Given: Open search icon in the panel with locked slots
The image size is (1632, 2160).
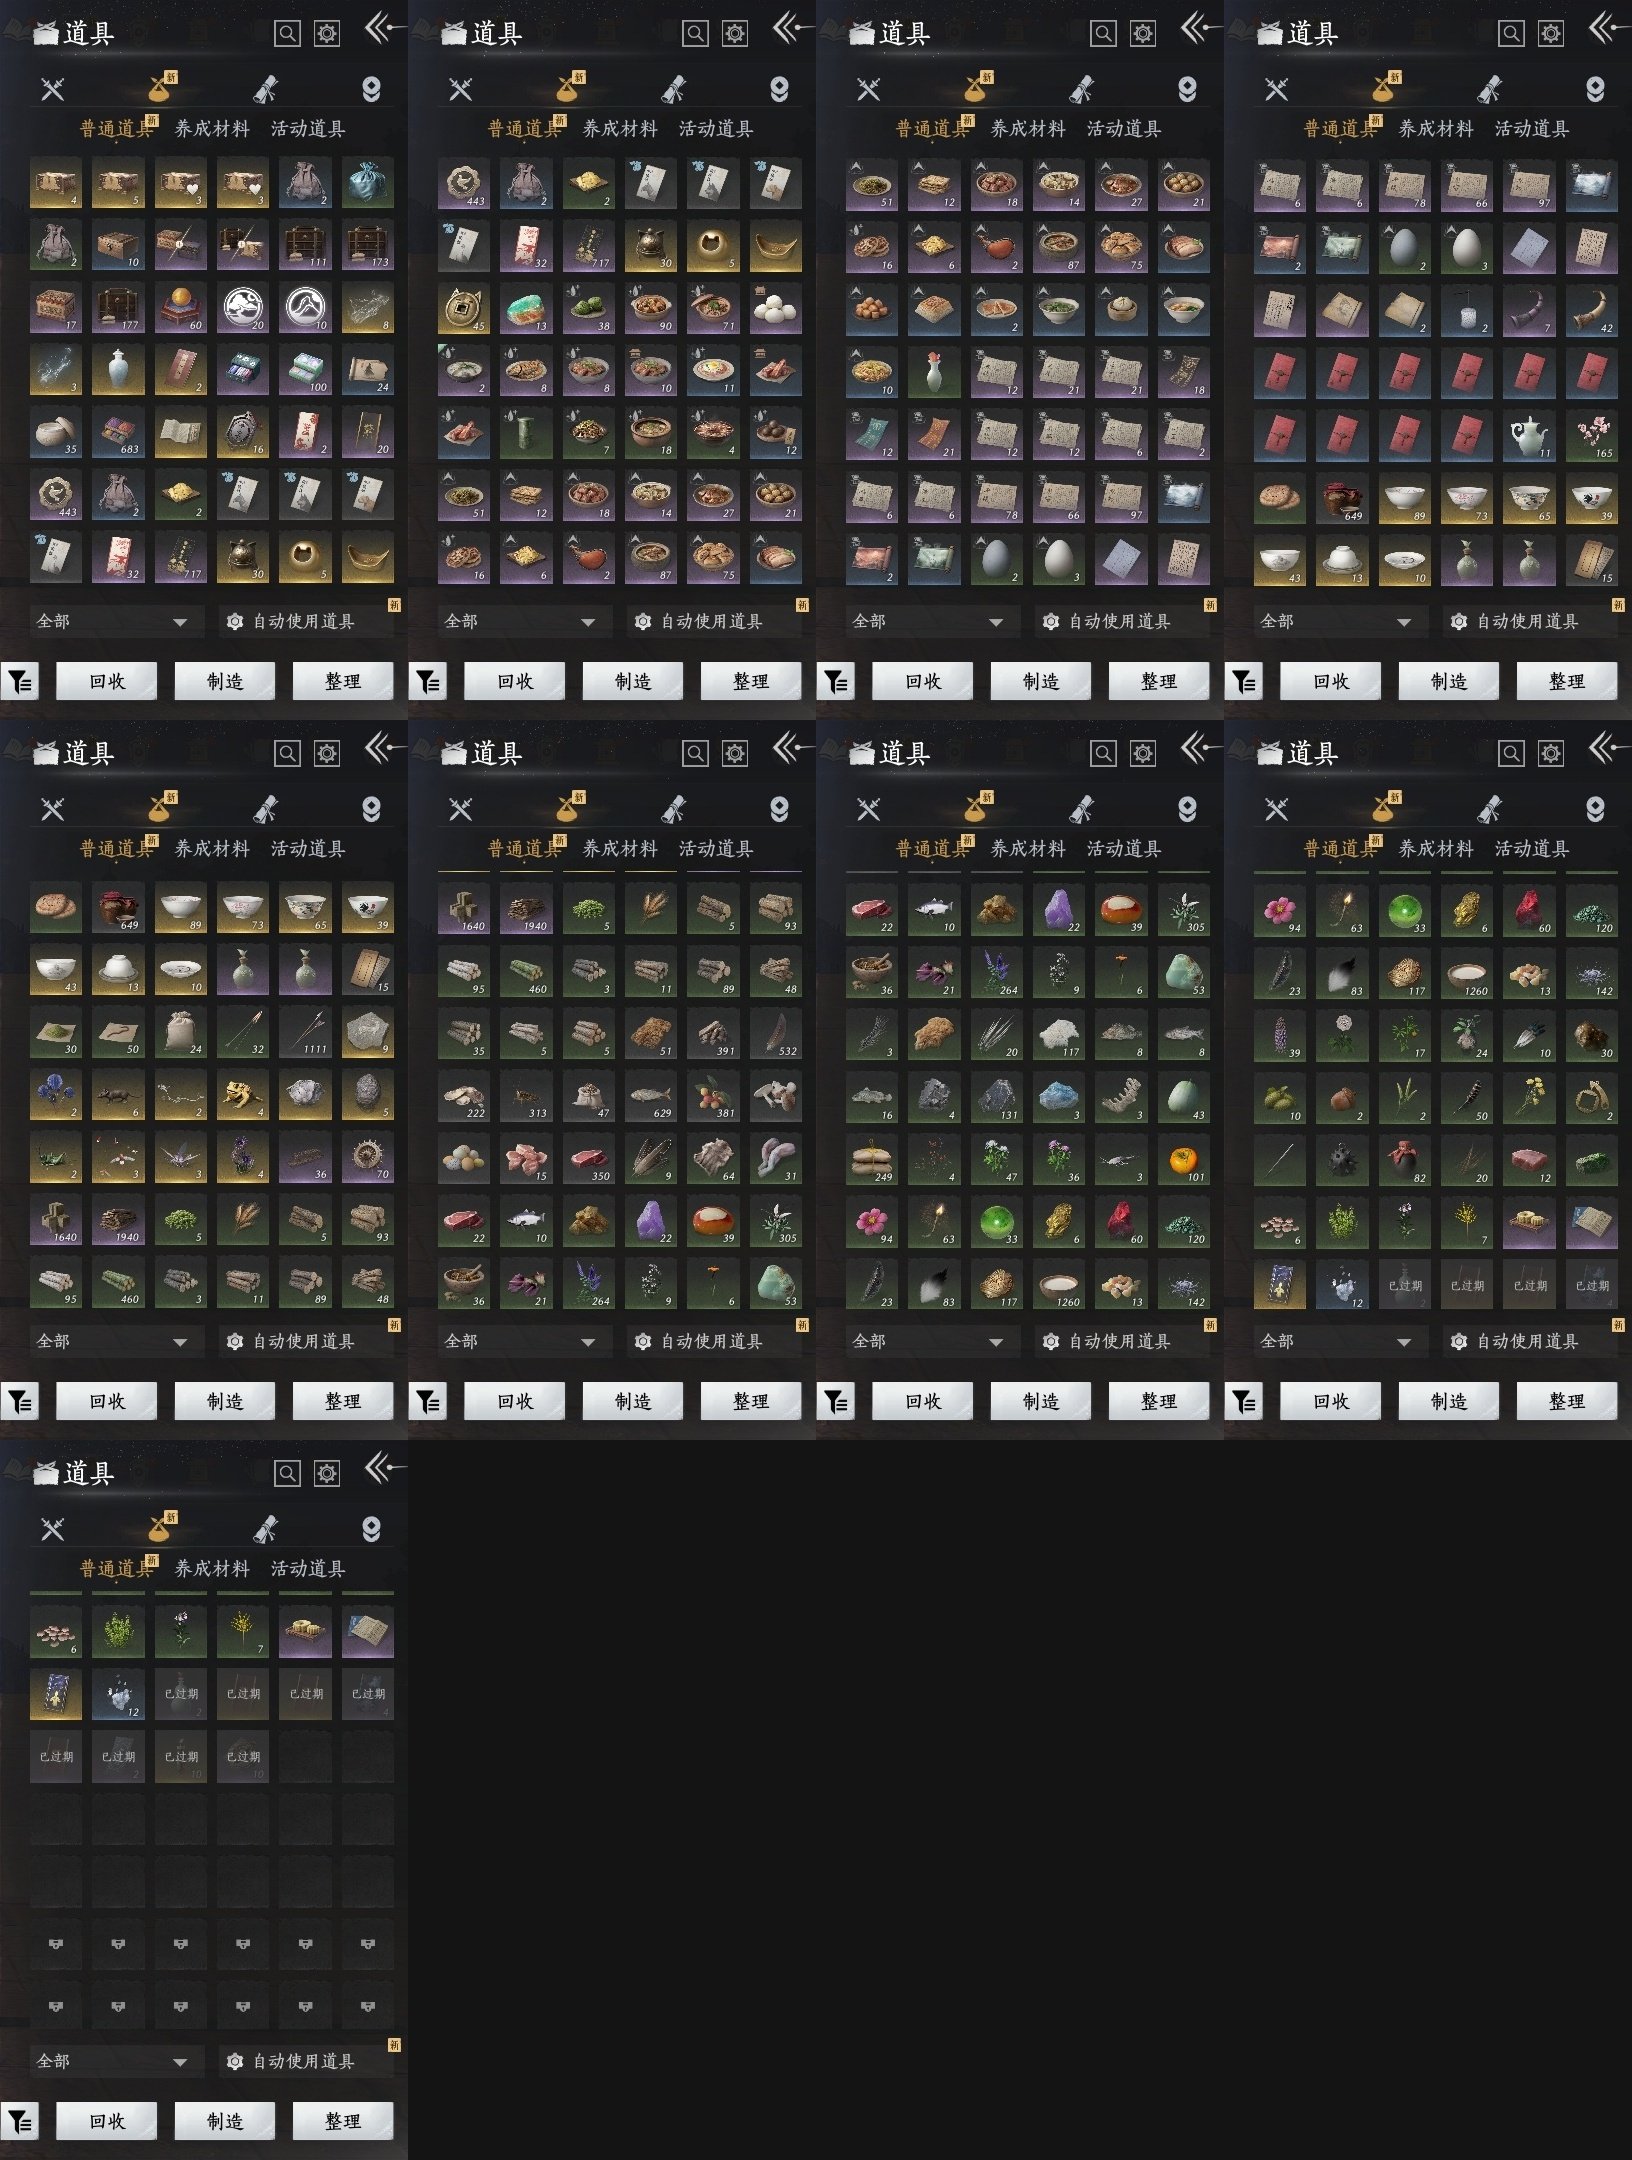Looking at the screenshot, I should point(287,1473).
